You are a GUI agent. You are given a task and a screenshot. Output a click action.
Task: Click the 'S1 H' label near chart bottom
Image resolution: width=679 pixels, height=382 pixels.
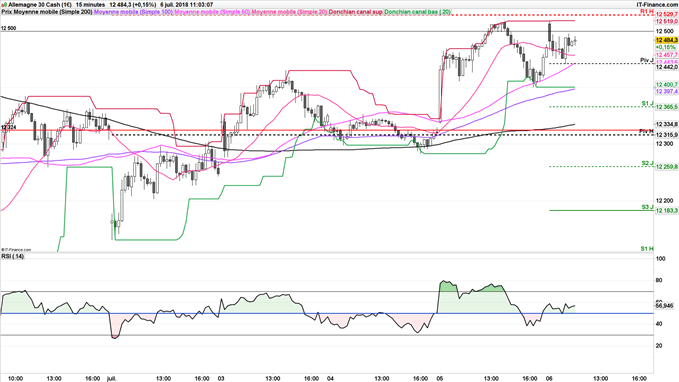pyautogui.click(x=647, y=249)
